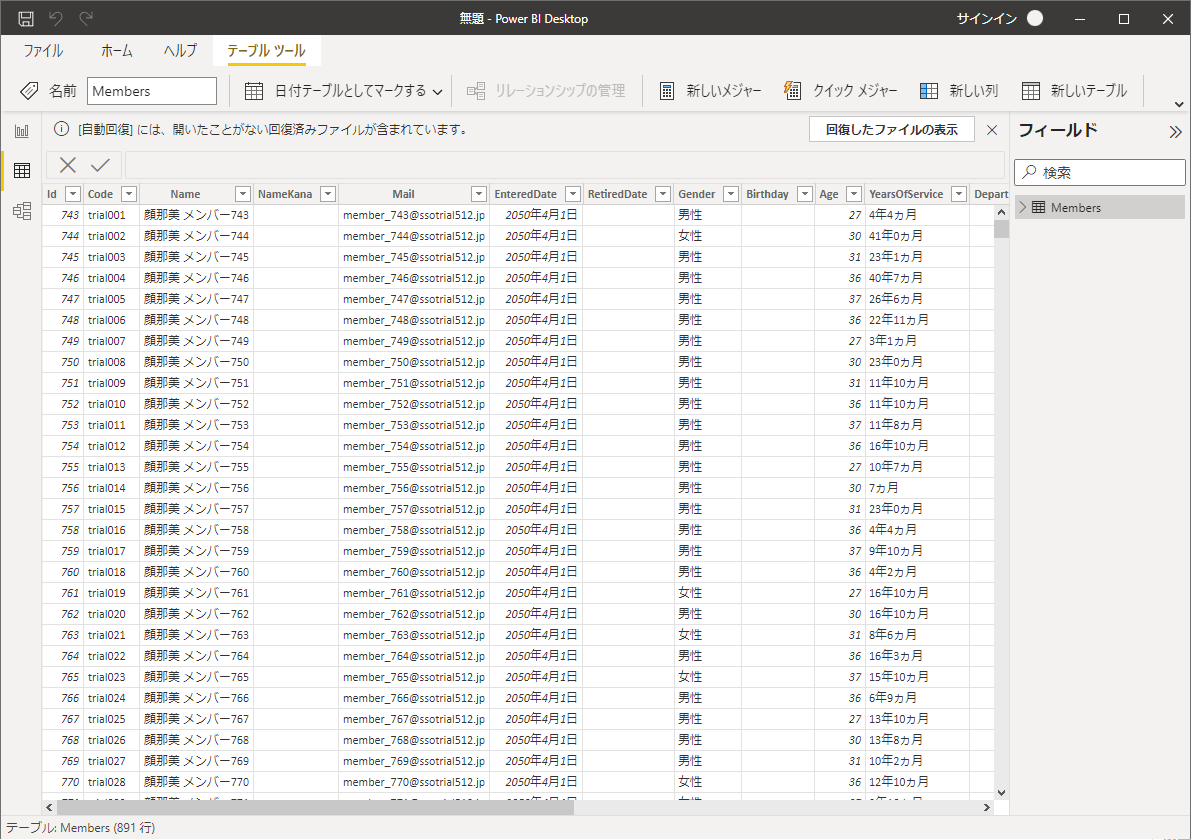Image resolution: width=1191 pixels, height=840 pixels.
Task: Click サインイン link in title bar
Action: coord(986,18)
